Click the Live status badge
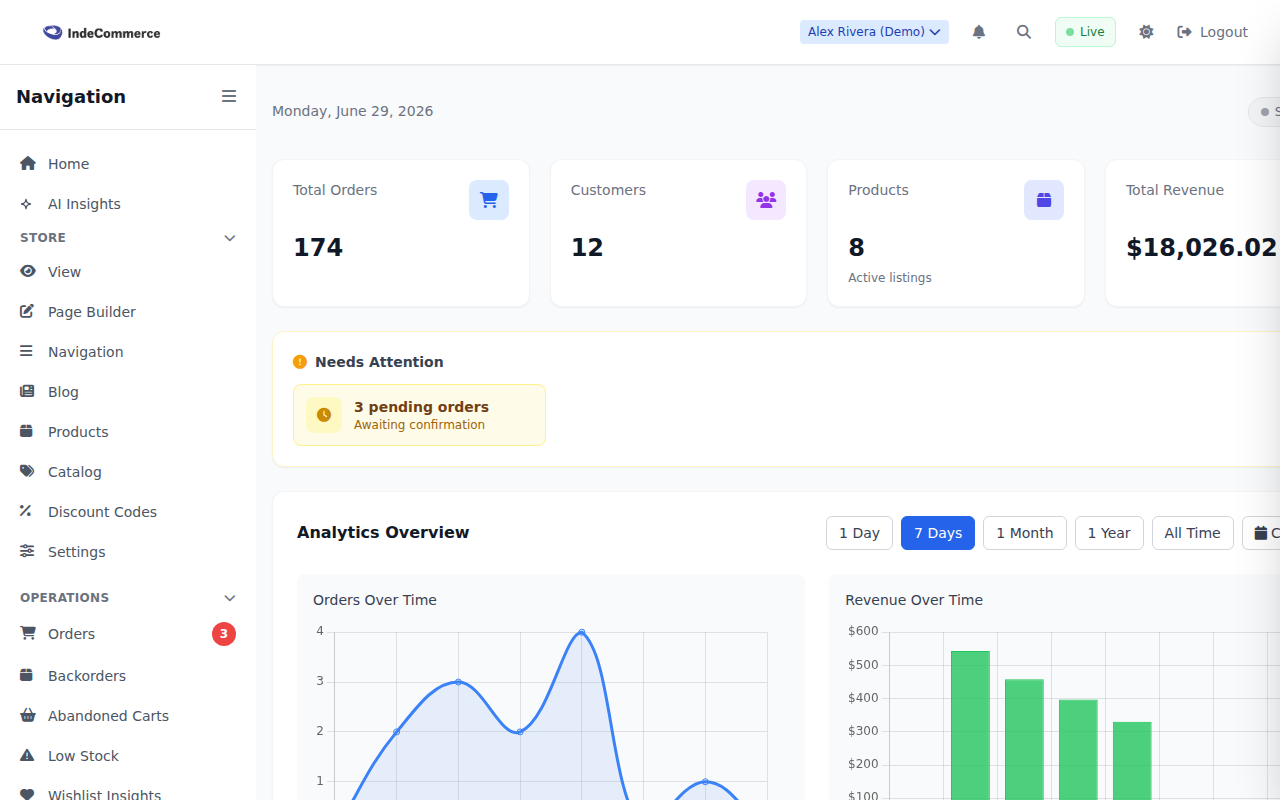 [1085, 32]
